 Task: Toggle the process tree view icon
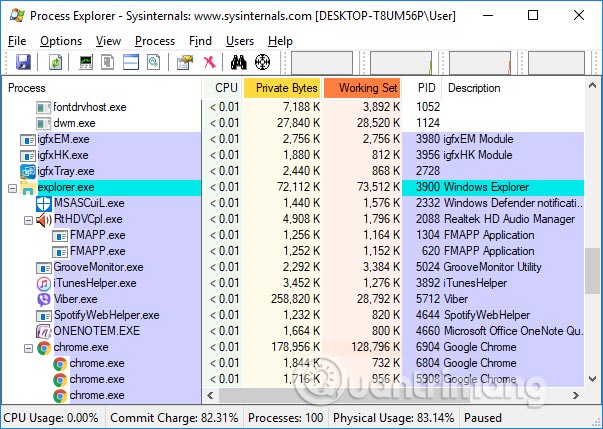click(108, 62)
